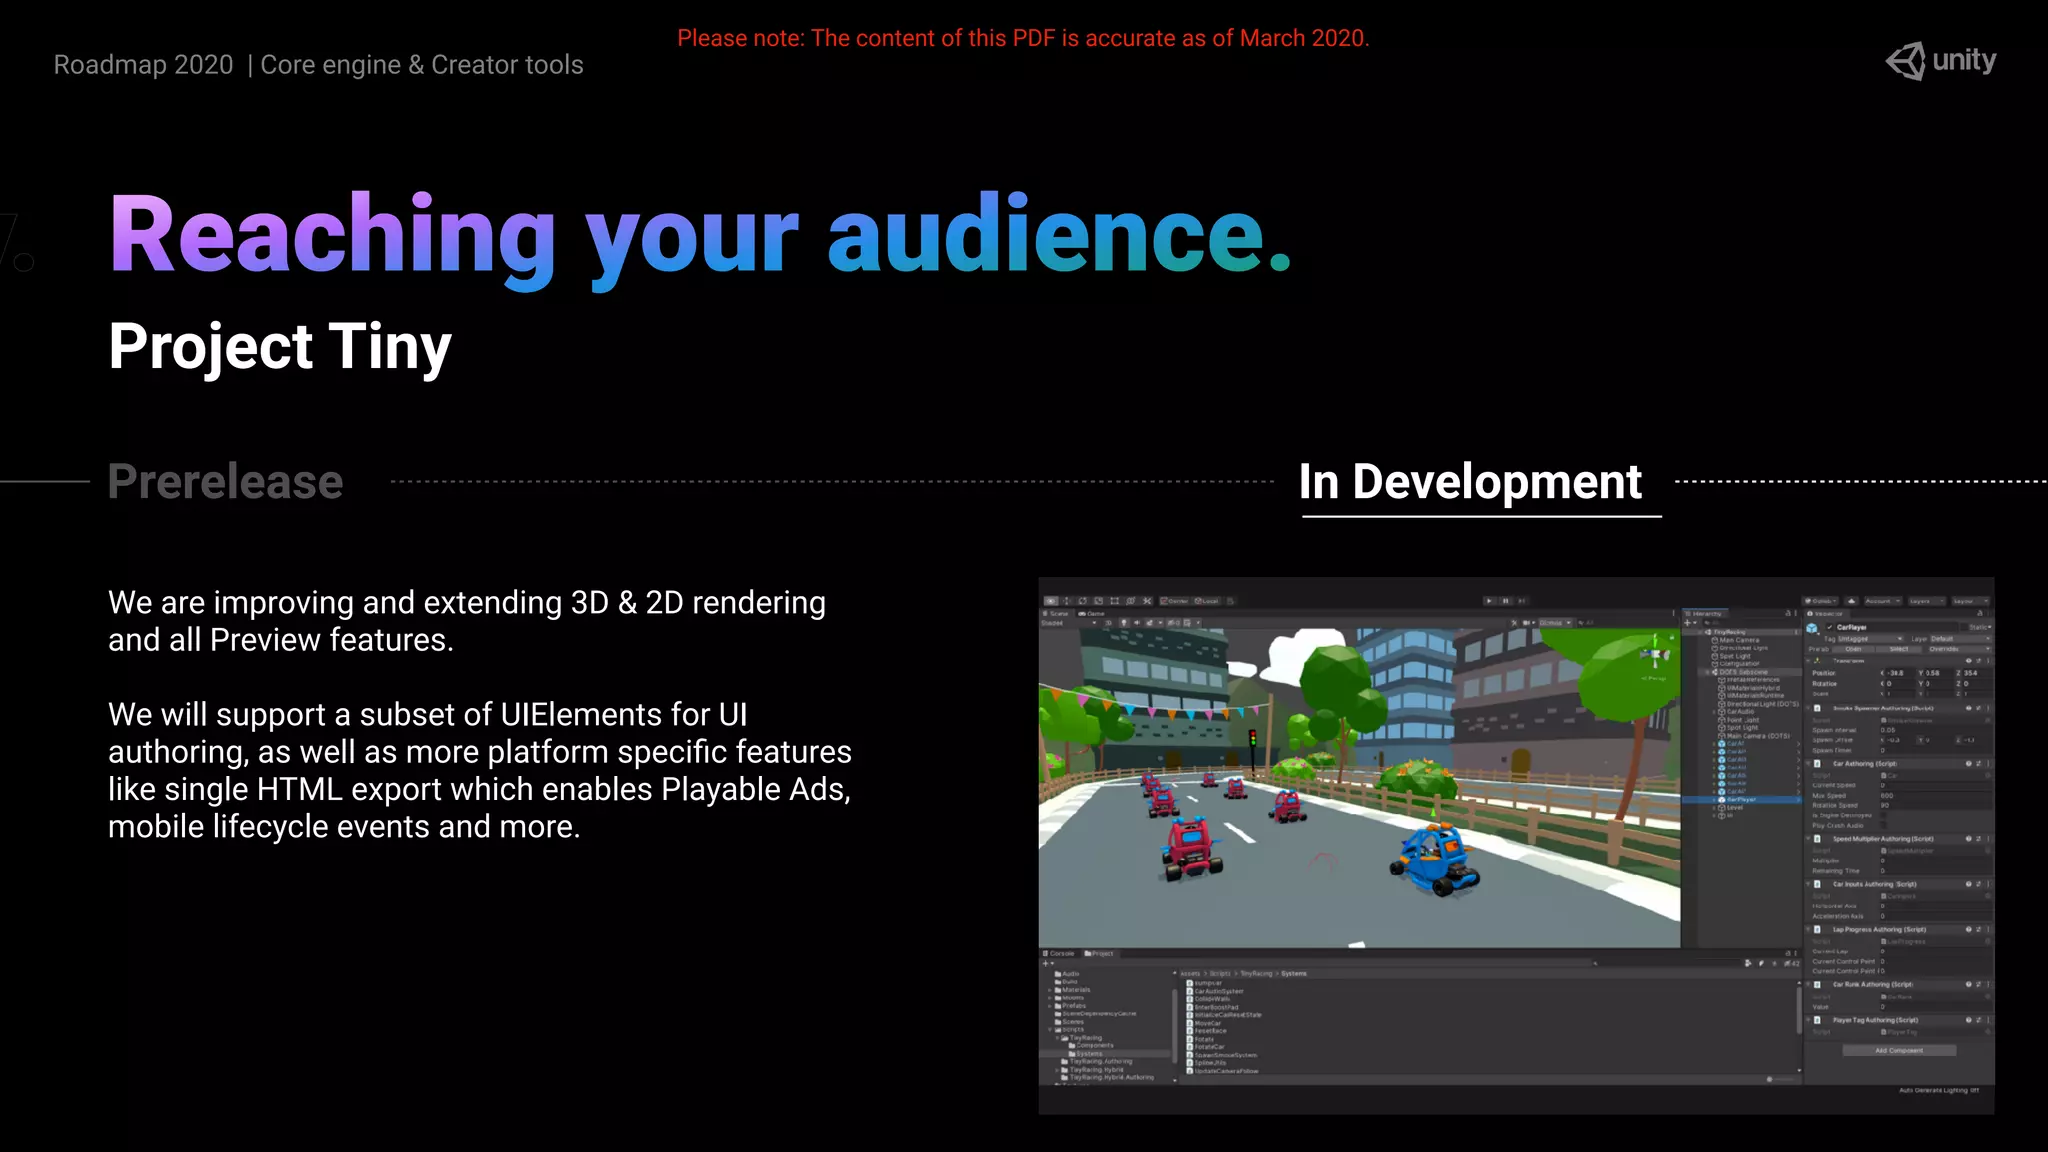Select the Systems folder in Project tree
Image resolution: width=2048 pixels, height=1152 pixels.
pyautogui.click(x=1088, y=1053)
